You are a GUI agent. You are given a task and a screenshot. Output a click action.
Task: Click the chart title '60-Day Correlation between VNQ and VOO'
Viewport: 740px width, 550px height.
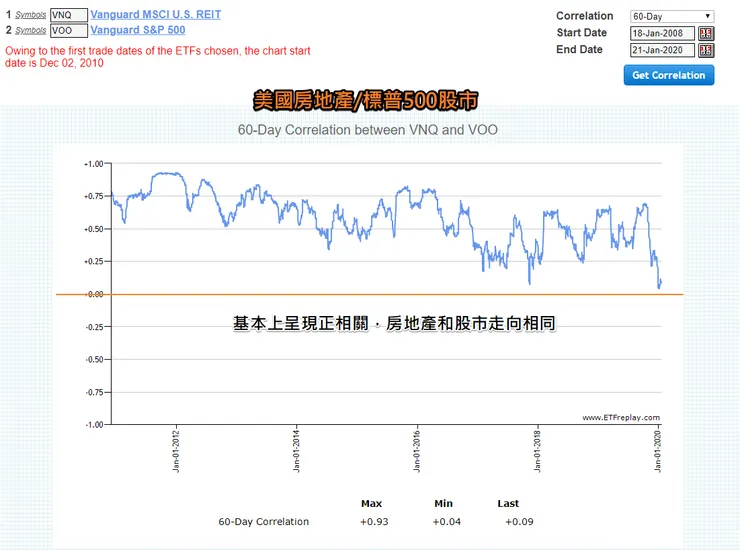(368, 130)
